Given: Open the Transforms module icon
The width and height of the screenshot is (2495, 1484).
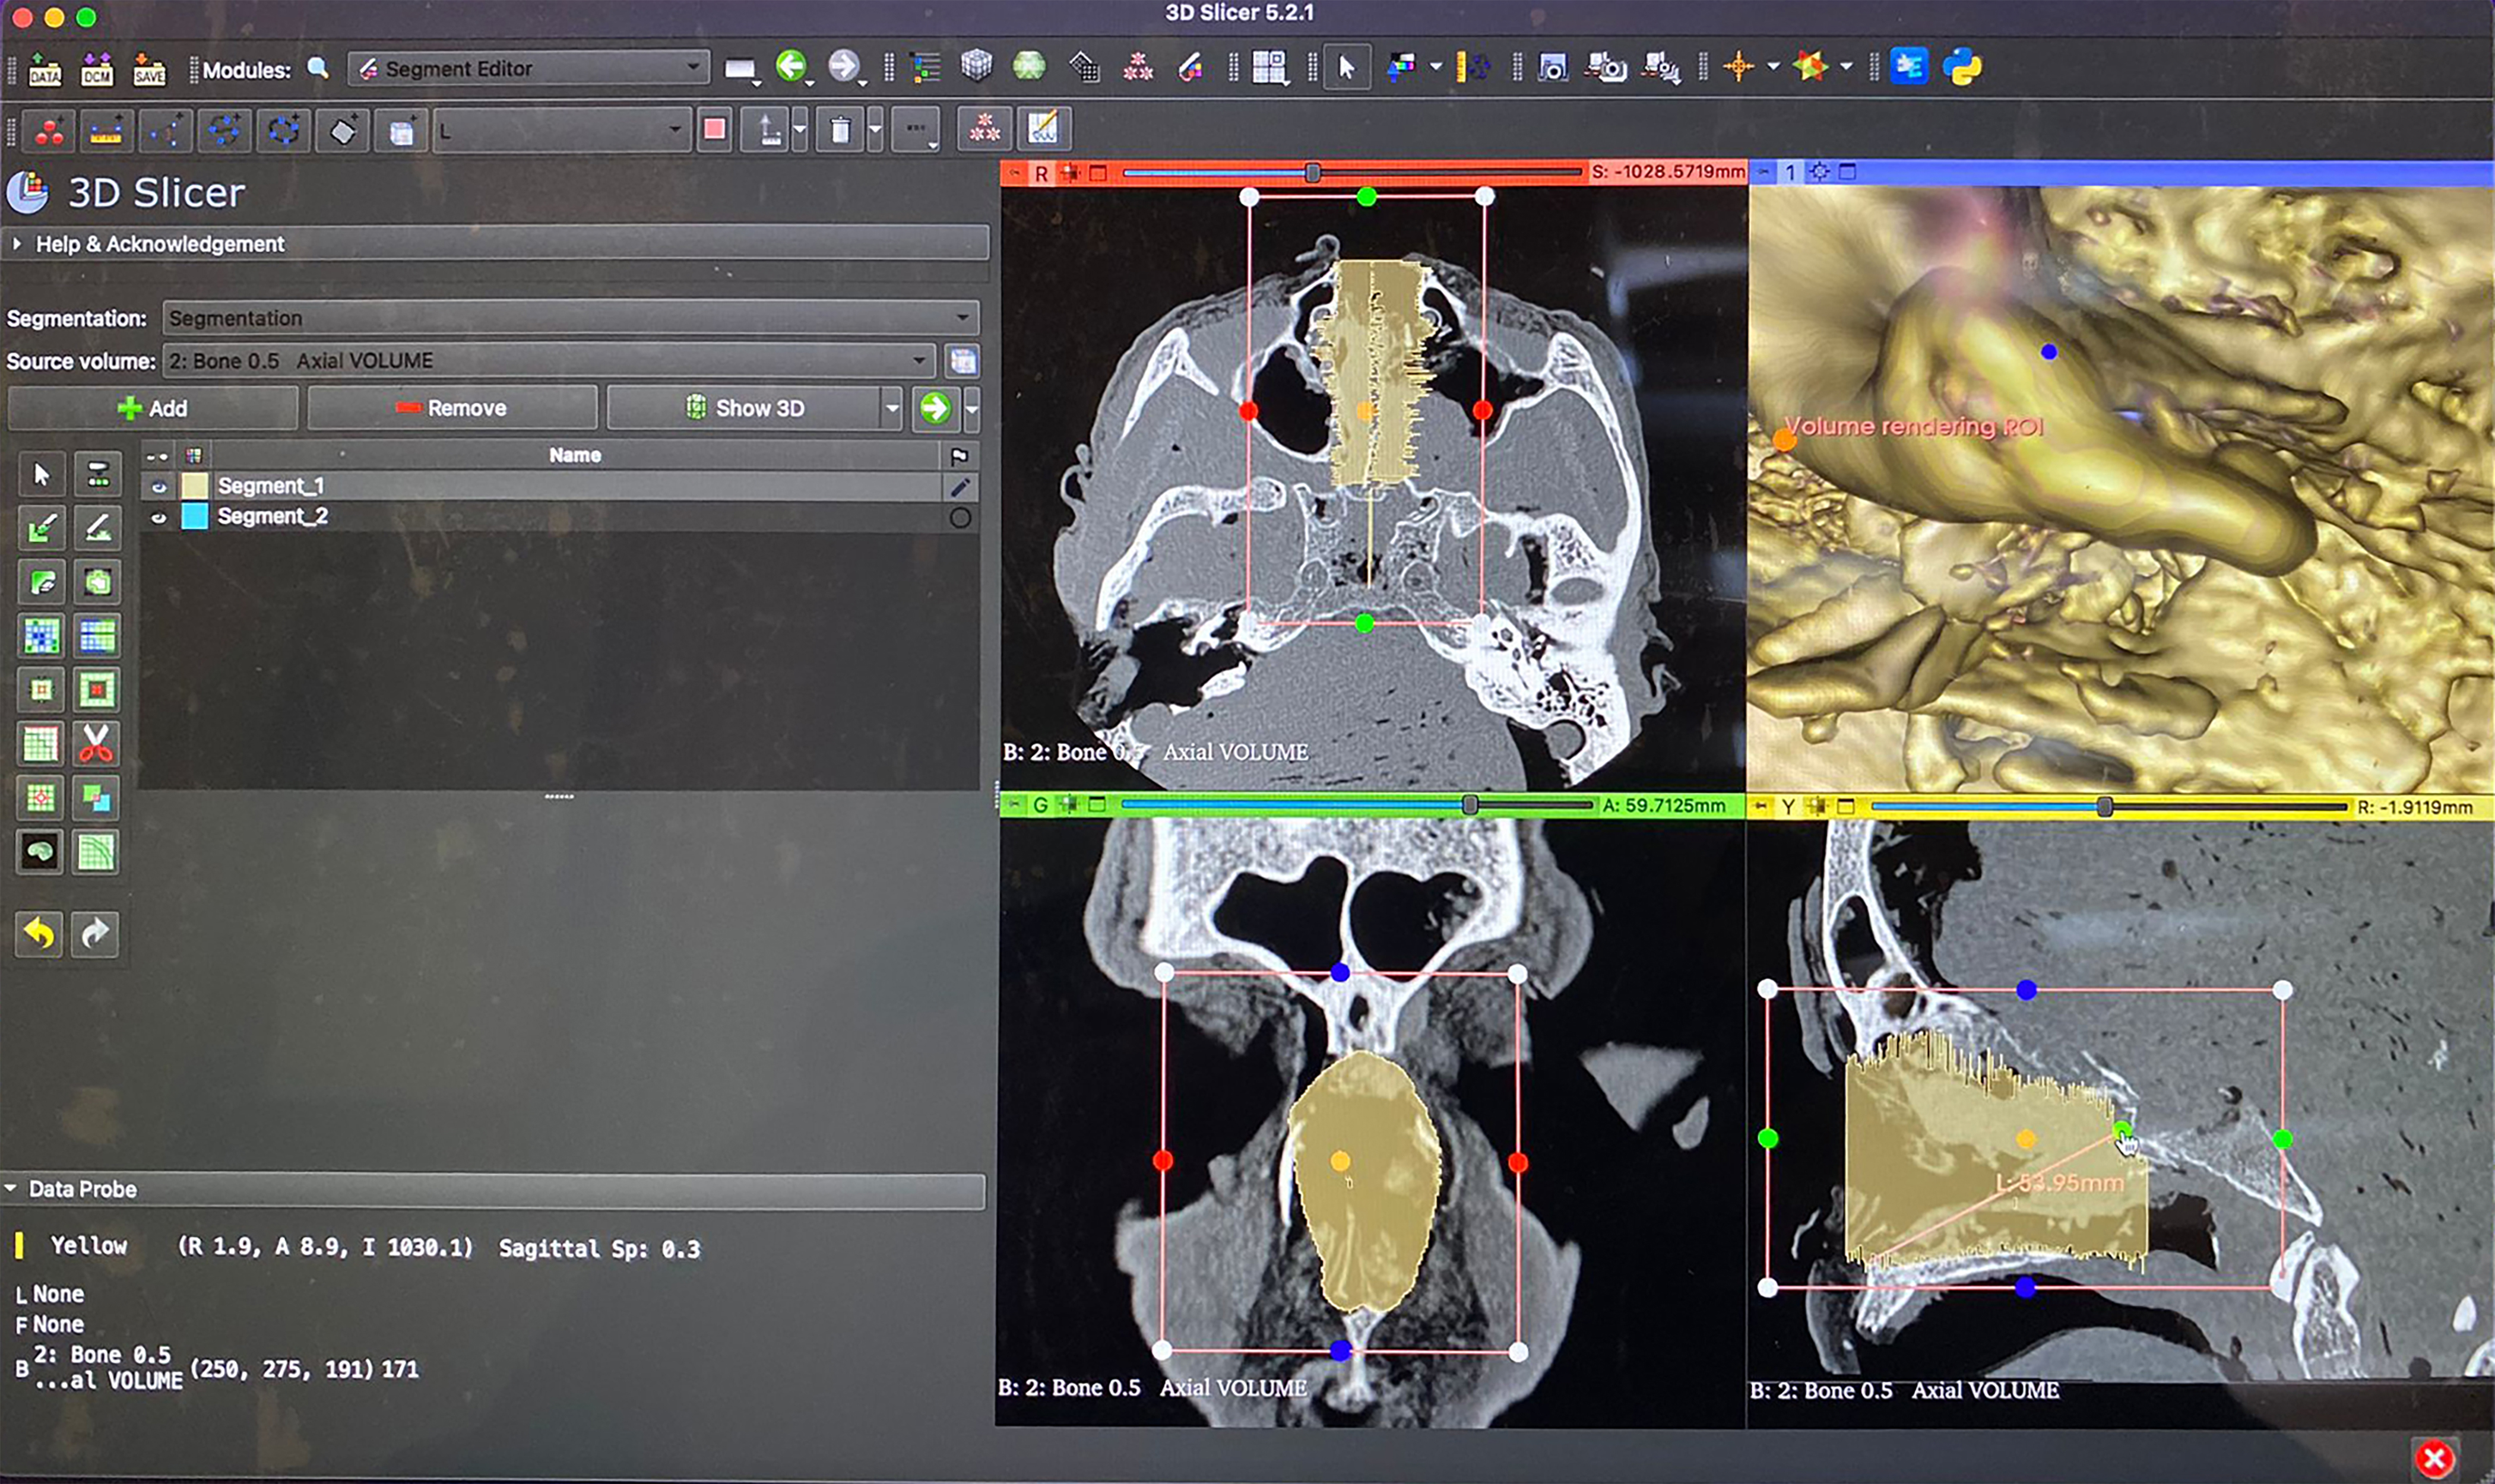Looking at the screenshot, I should click(1084, 67).
